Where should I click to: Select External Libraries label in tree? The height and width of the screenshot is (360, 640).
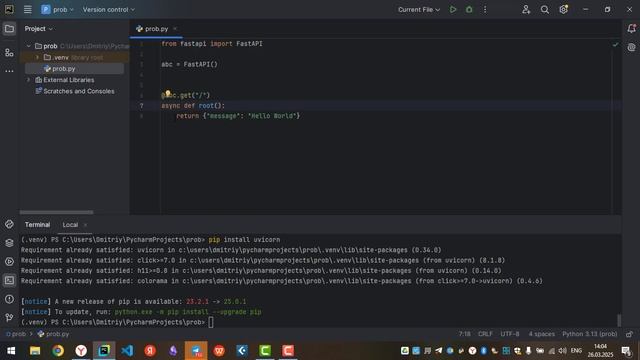pyautogui.click(x=69, y=80)
